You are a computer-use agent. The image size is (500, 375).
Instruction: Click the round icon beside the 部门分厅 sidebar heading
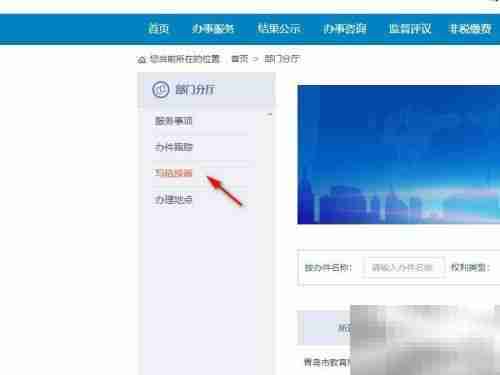click(x=161, y=89)
